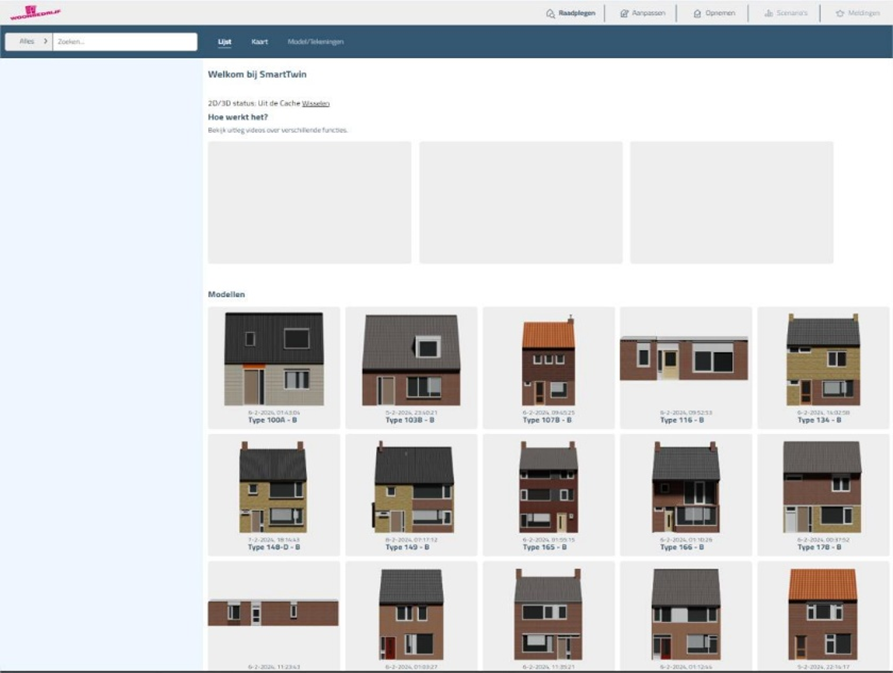Viewport: 893px width, 673px height.
Task: Open the Type 166 - B model
Action: (685, 494)
